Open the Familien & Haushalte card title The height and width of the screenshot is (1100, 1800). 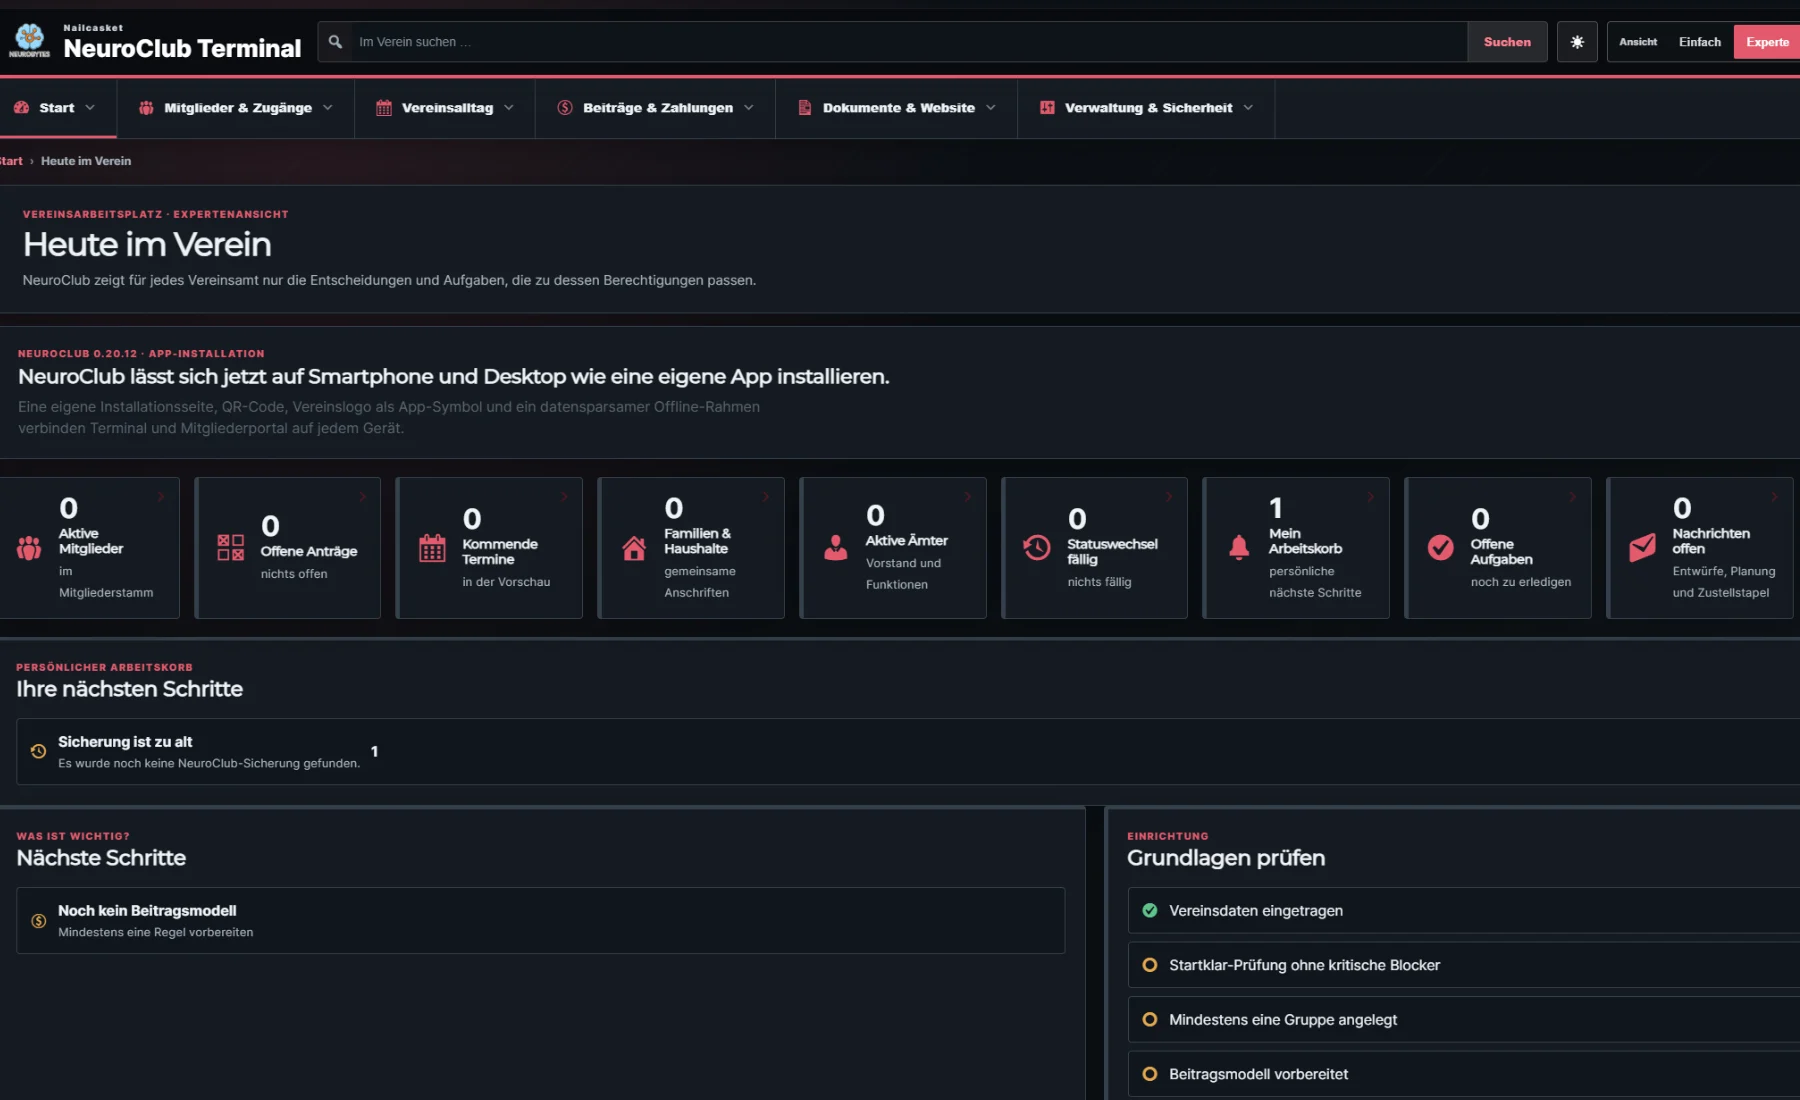coord(697,541)
